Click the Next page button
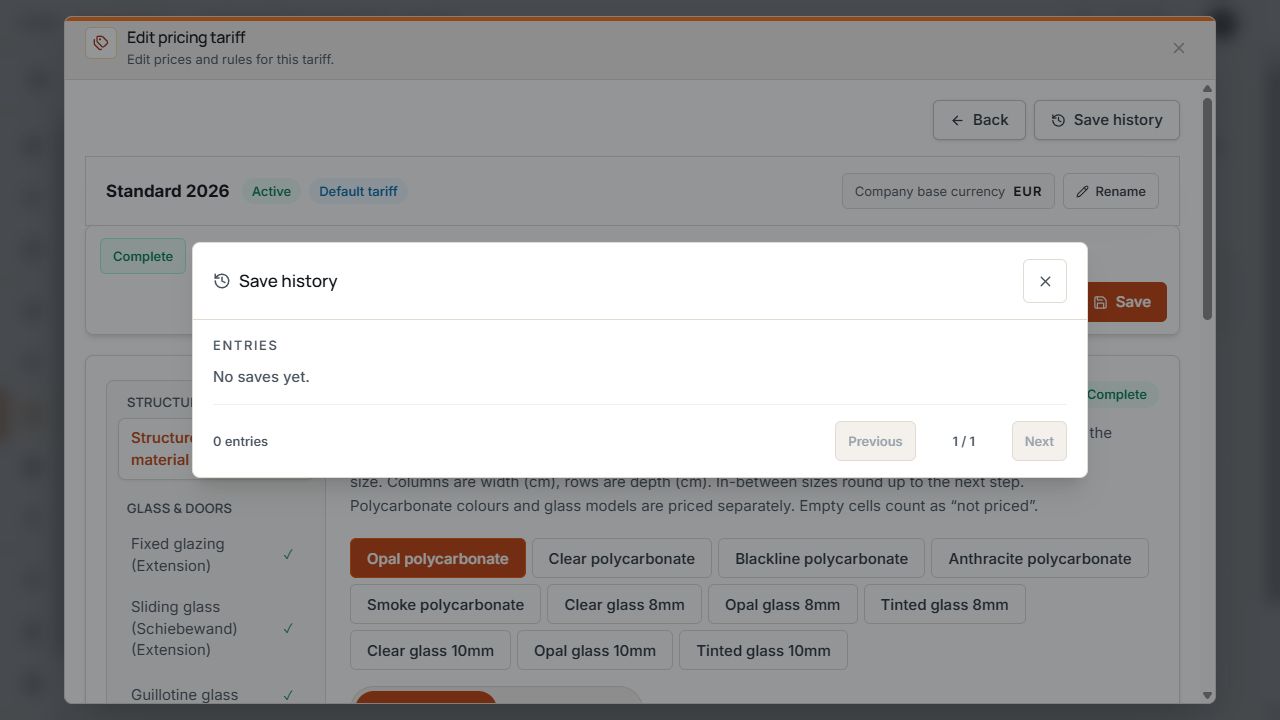Image resolution: width=1280 pixels, height=720 pixels. pos(1039,441)
